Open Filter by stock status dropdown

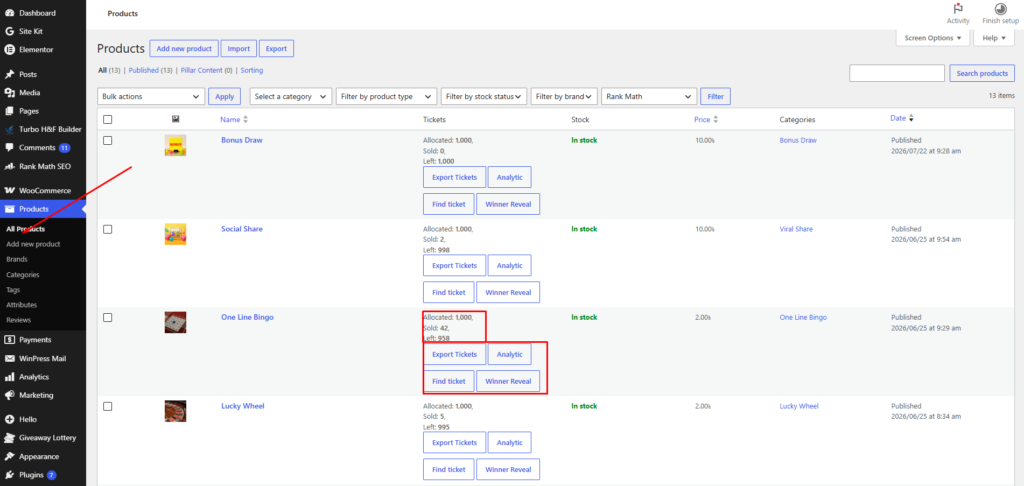(x=484, y=96)
